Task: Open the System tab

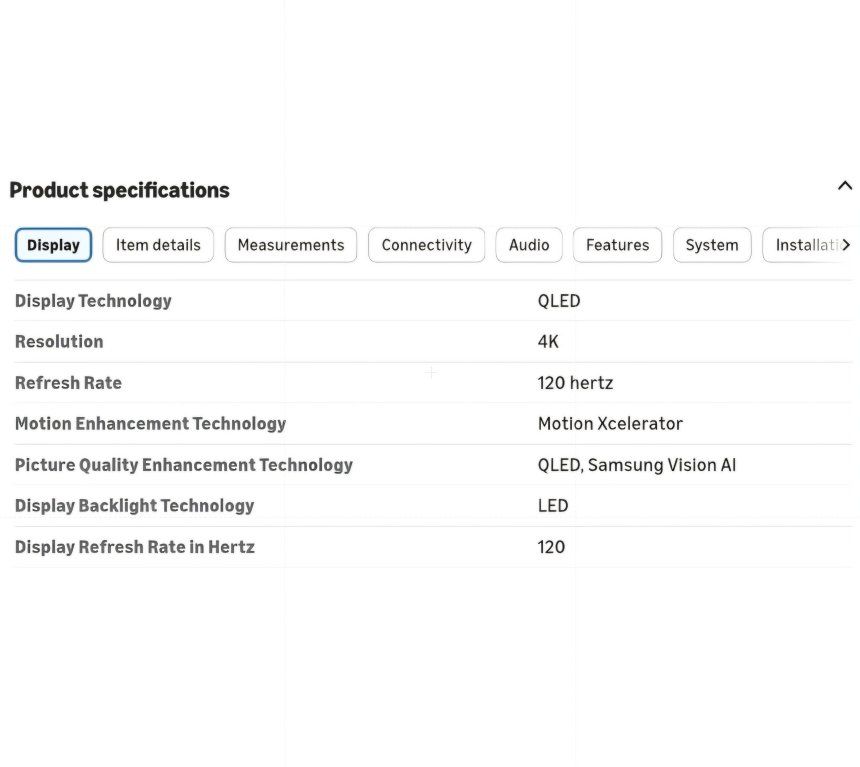Action: [712, 245]
